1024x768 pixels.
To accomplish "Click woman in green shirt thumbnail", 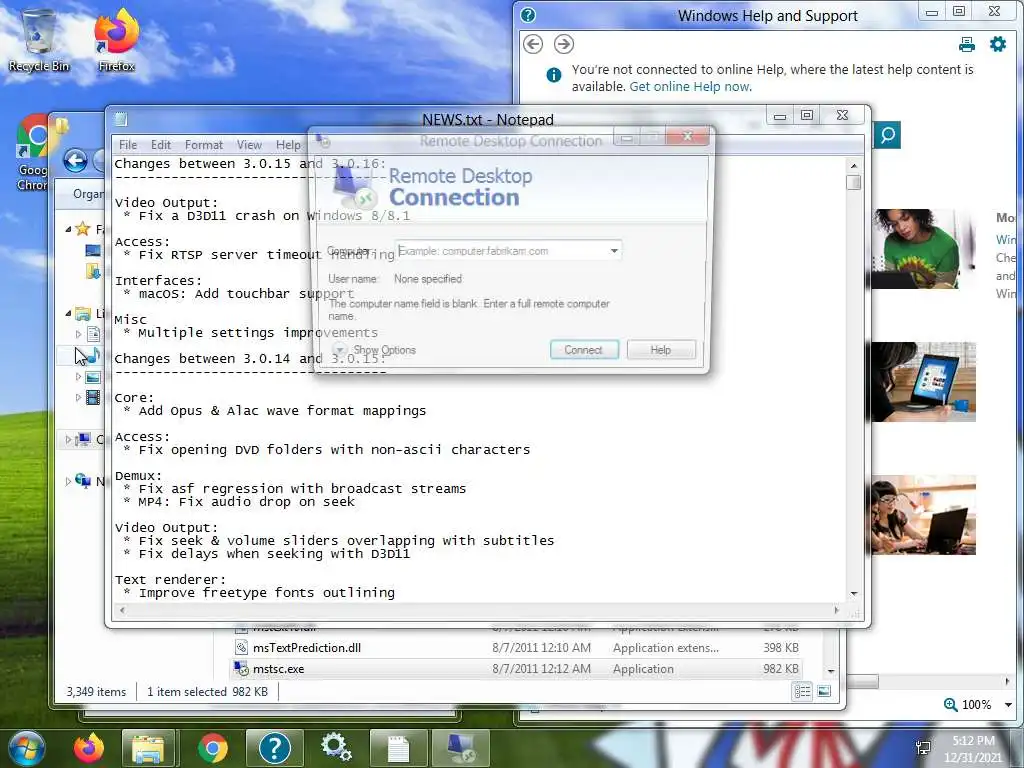I will click(923, 249).
